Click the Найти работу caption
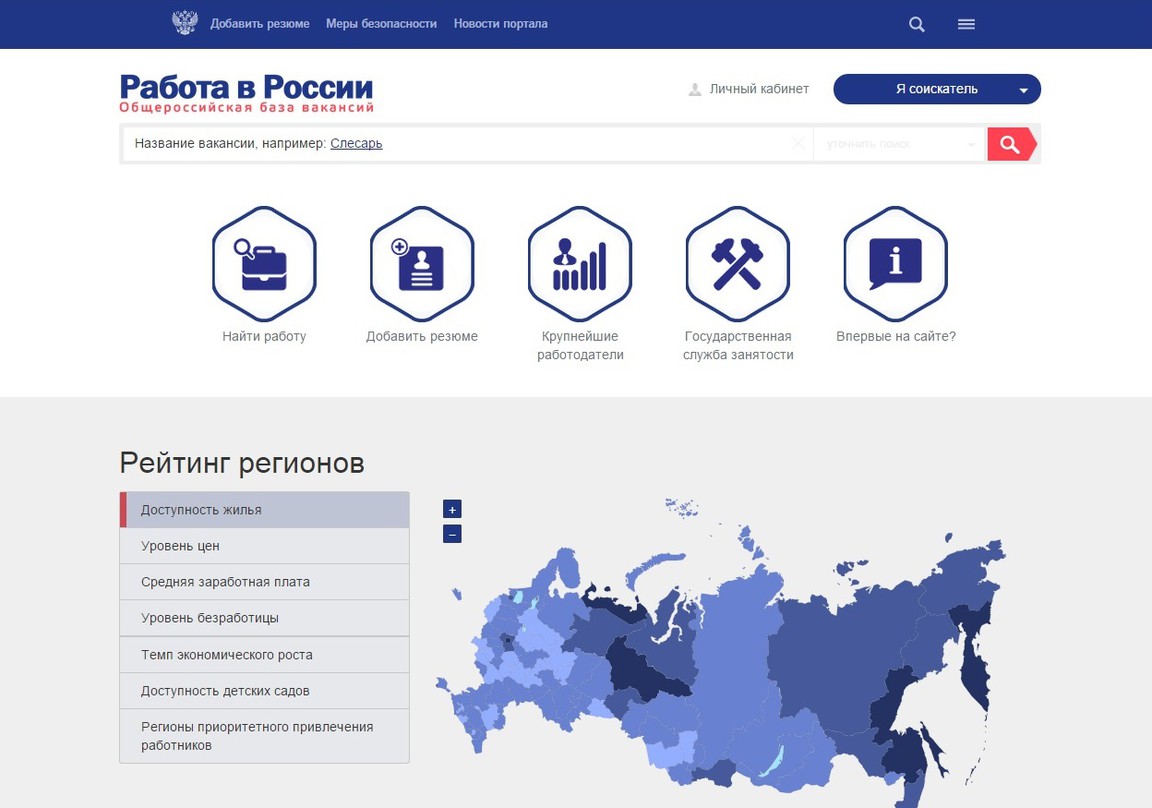1152x808 pixels. pyautogui.click(x=264, y=336)
